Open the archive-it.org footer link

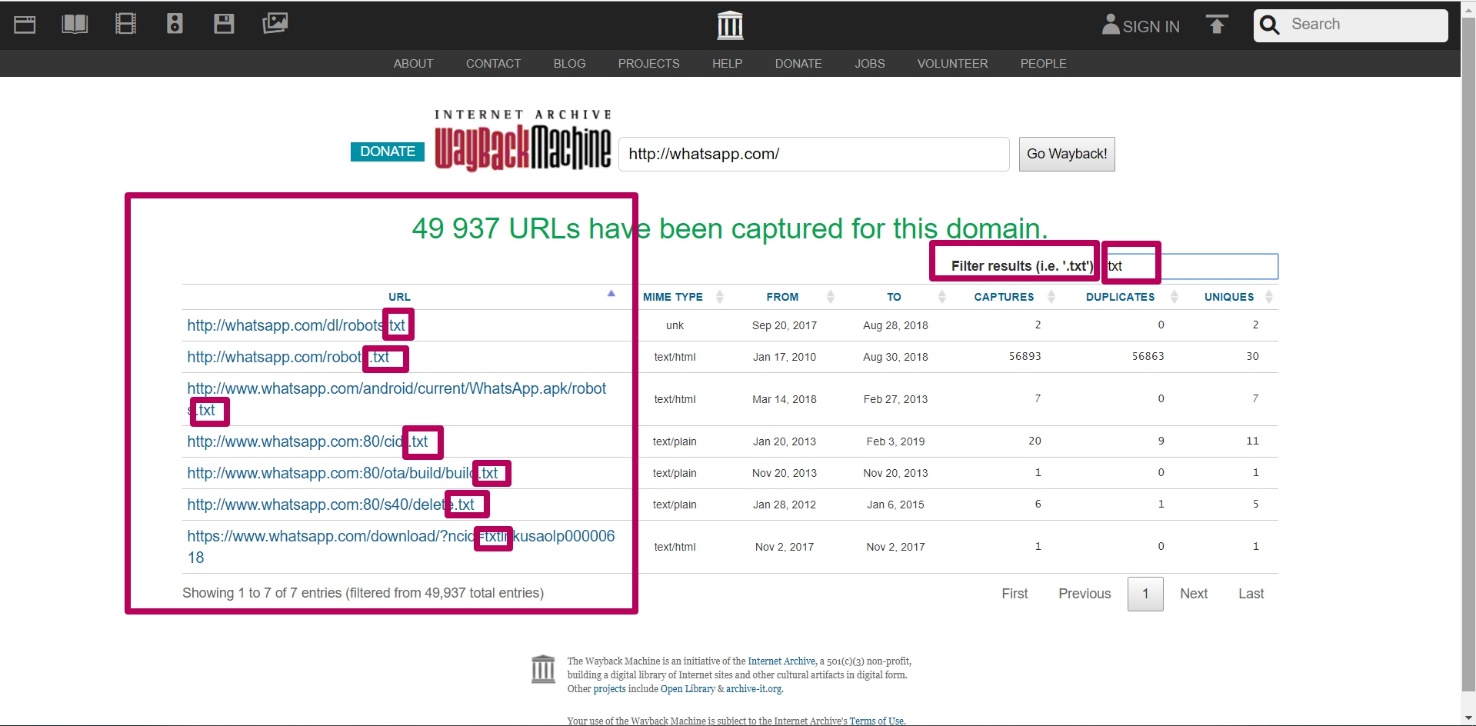coord(754,689)
